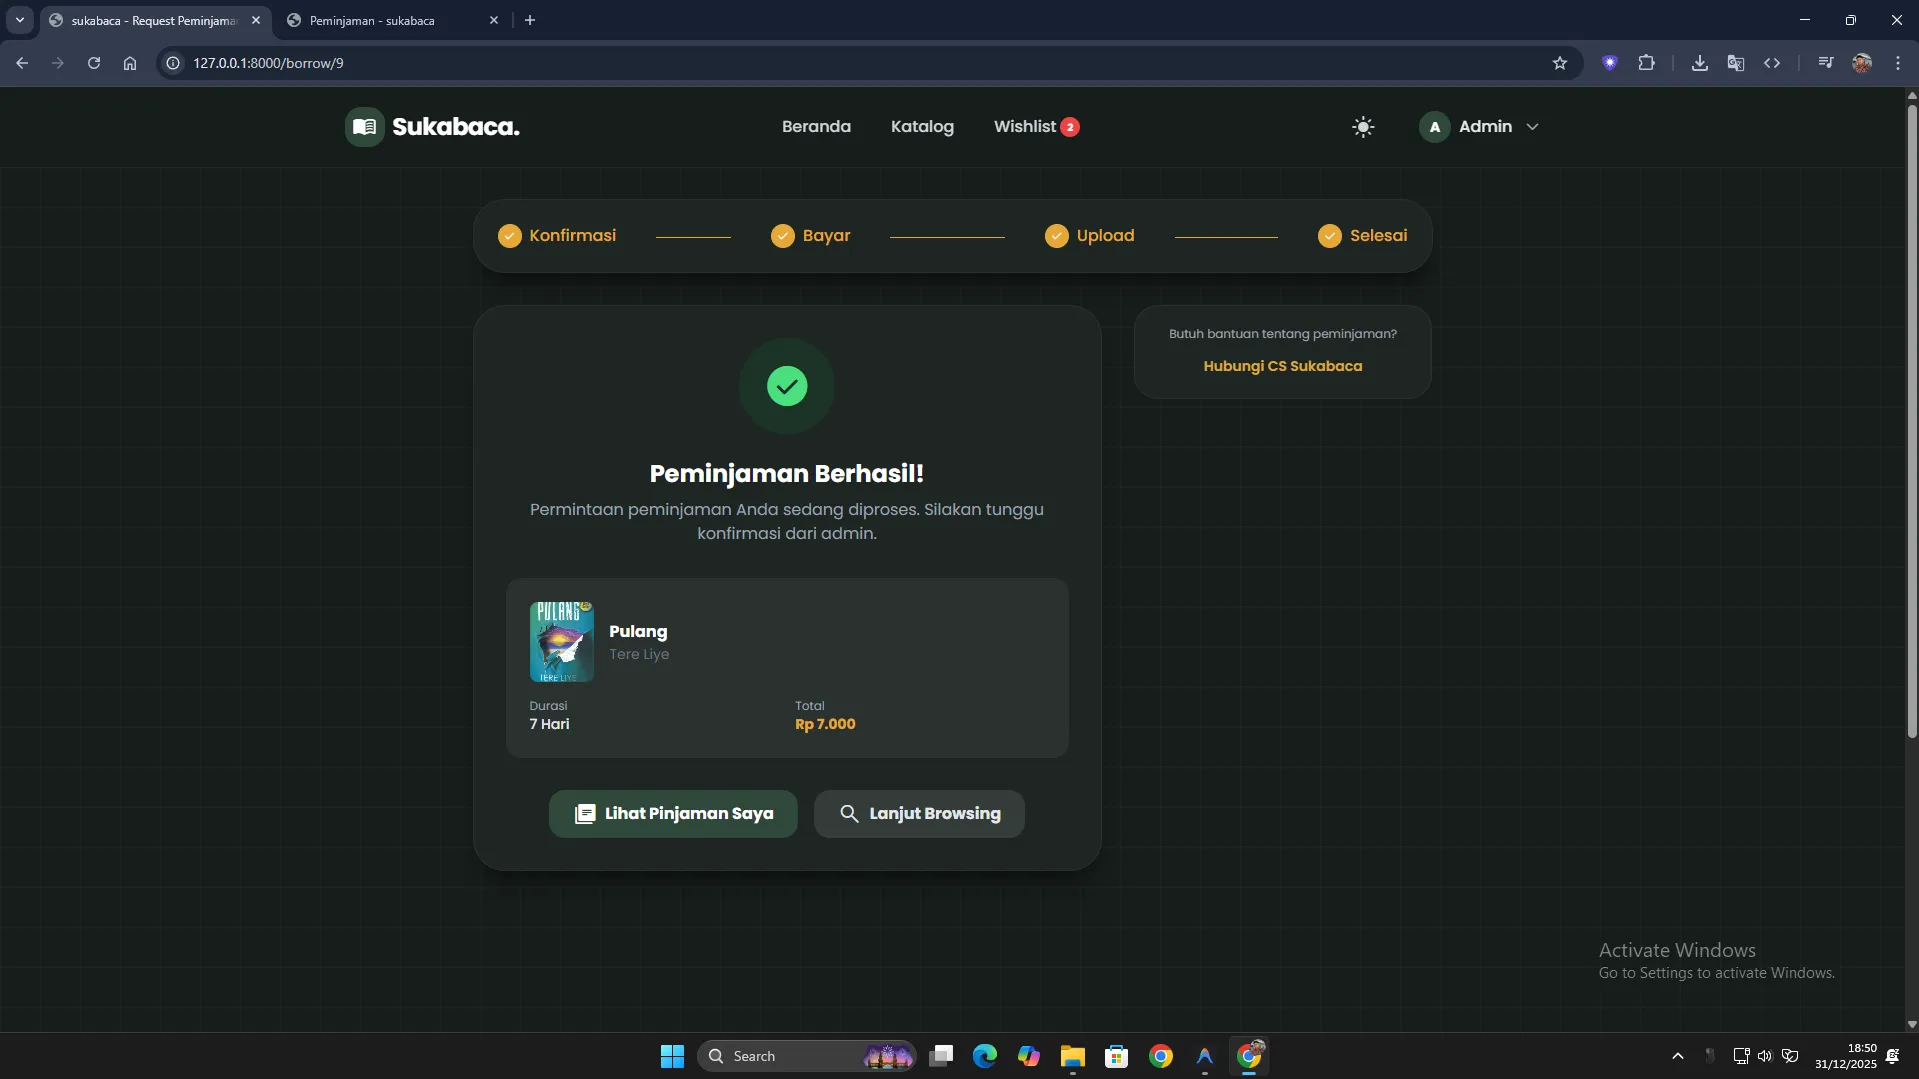
Task: Open the Hubungi CS Sukabaca link
Action: [1282, 366]
